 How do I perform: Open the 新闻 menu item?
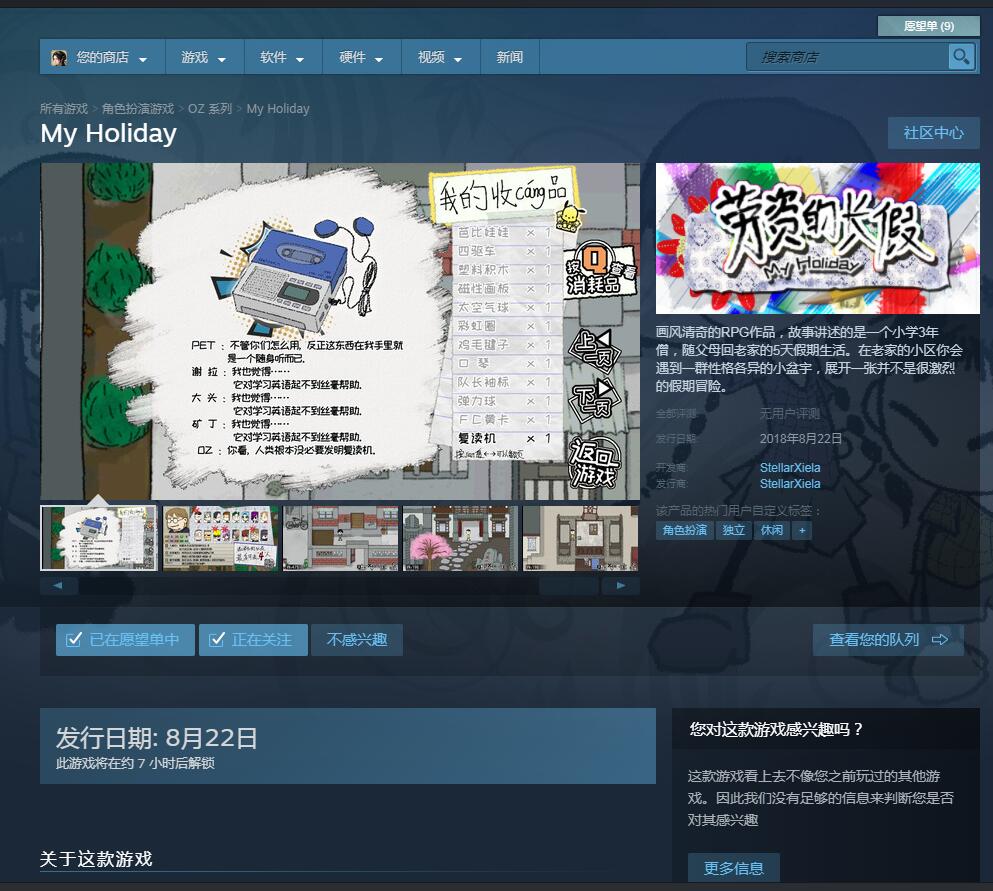tap(510, 57)
